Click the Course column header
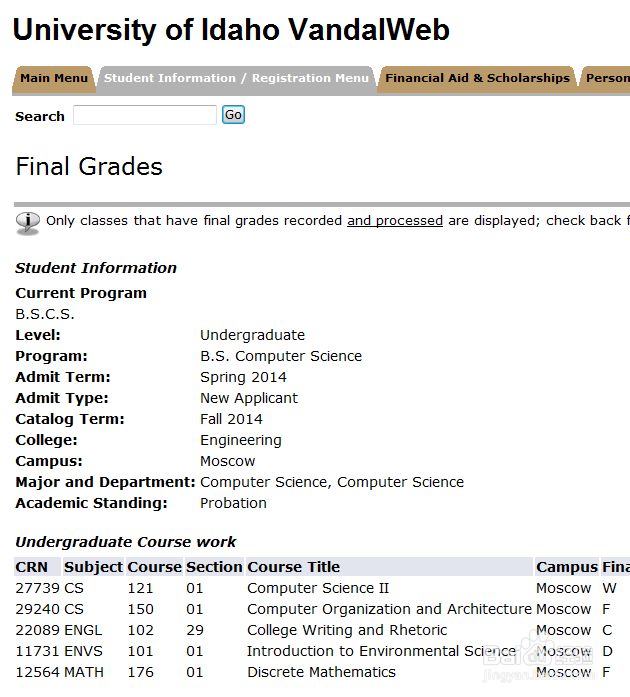This screenshot has width=630, height=697. [x=154, y=567]
